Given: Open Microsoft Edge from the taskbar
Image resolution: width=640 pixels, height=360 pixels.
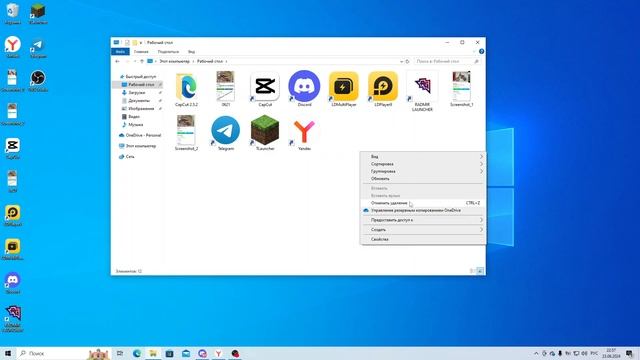Looking at the screenshot, I should coord(137,353).
